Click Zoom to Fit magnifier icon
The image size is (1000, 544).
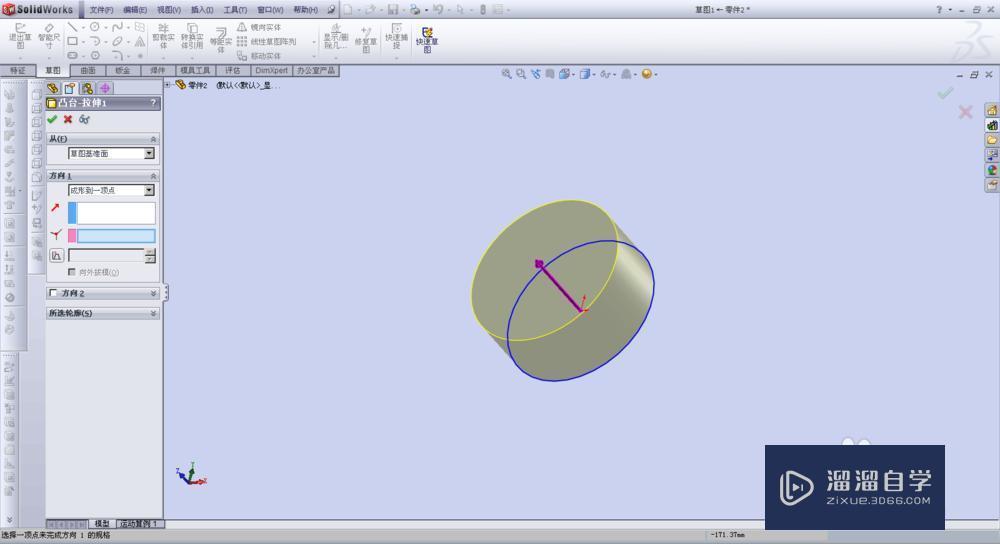click(506, 74)
